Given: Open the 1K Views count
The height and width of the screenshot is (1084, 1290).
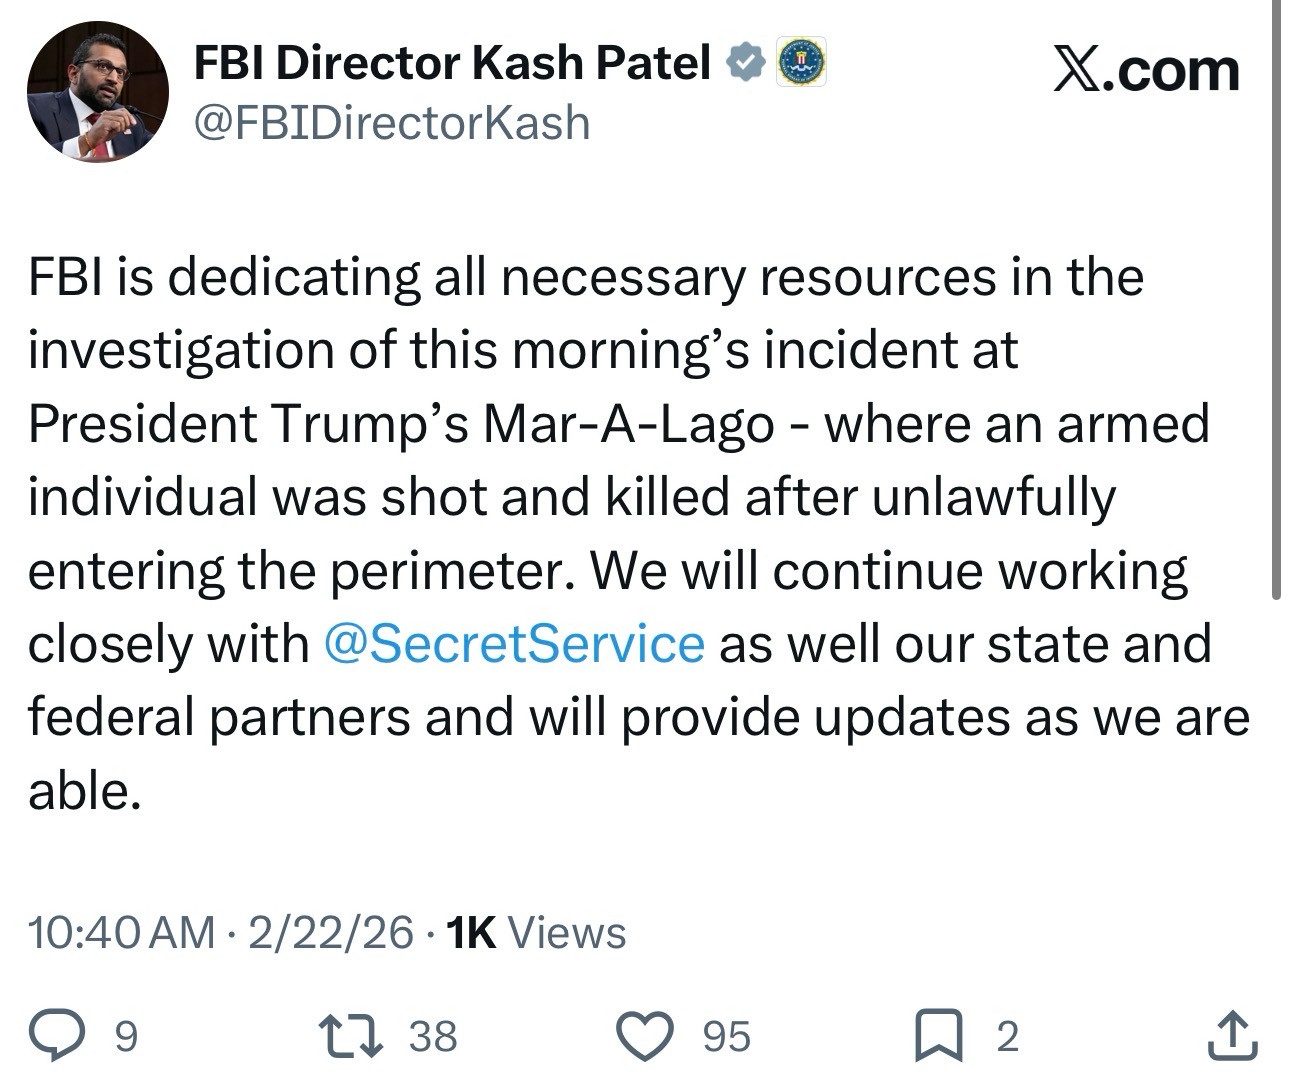Looking at the screenshot, I should click(535, 932).
